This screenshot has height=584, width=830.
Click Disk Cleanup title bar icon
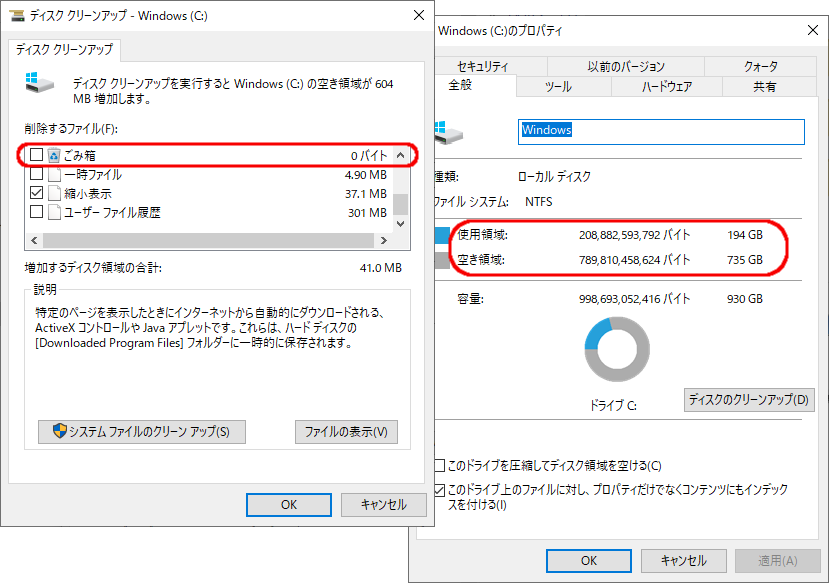16,15
